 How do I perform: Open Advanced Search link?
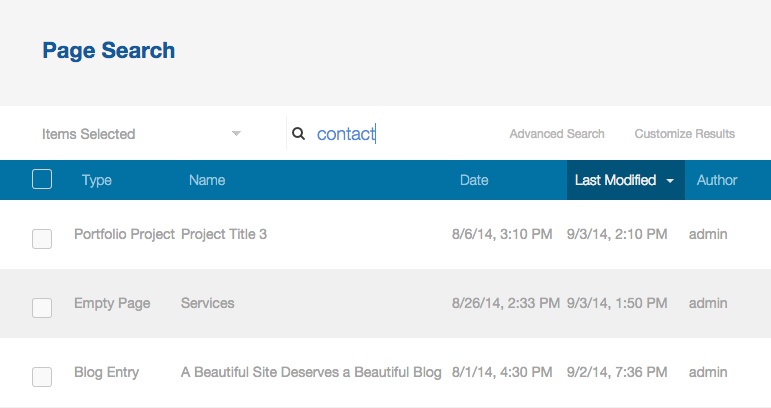coord(557,134)
